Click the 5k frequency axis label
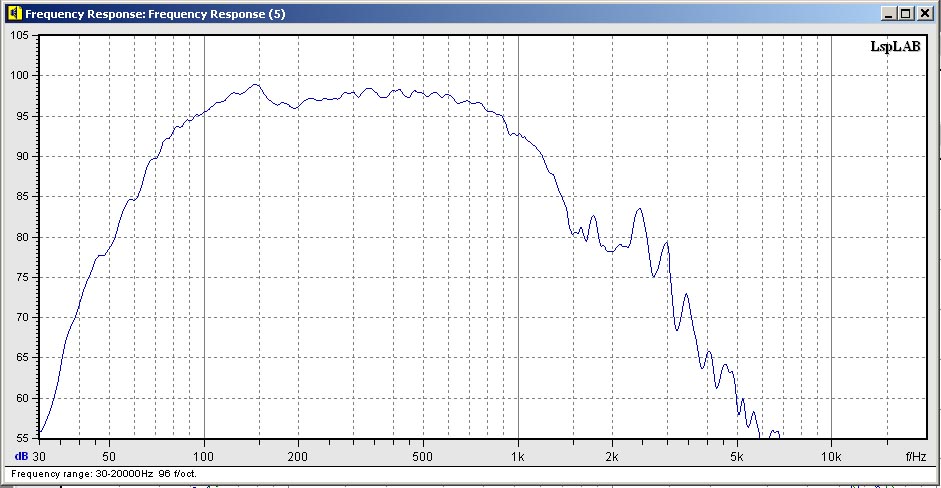Screen dimensions: 941x488 pyautogui.click(x=736, y=457)
